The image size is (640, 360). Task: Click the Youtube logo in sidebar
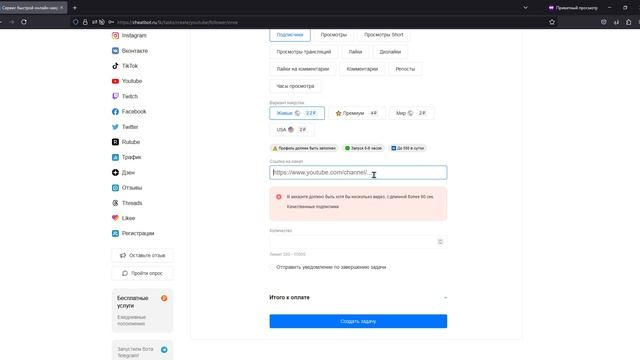point(116,81)
